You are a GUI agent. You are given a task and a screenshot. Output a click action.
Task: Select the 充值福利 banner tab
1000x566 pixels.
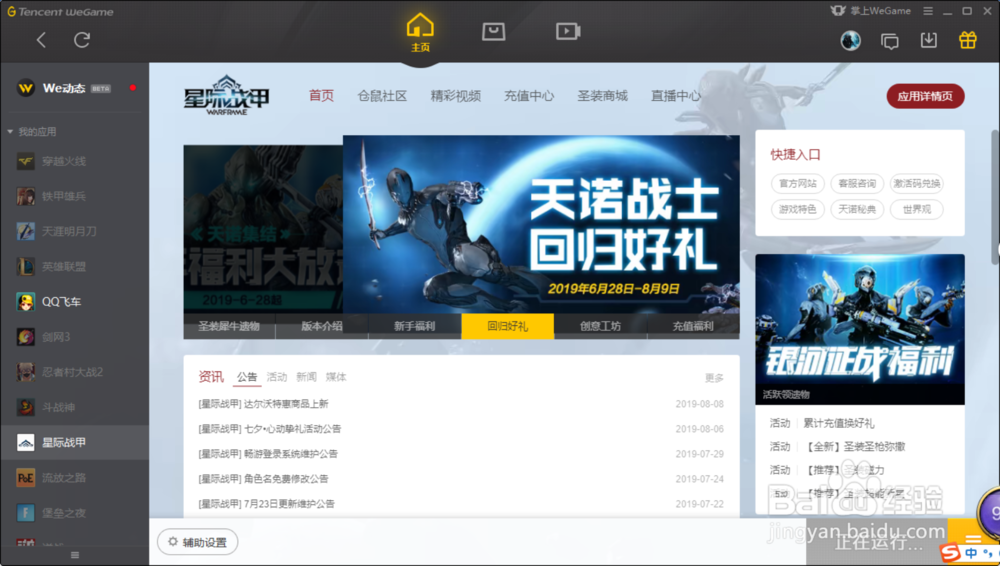693,326
